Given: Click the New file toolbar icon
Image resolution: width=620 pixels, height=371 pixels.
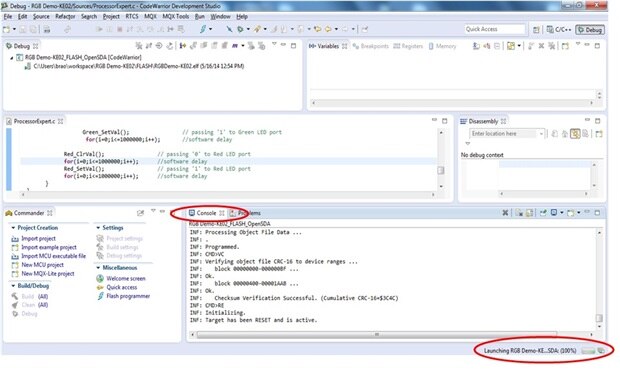Looking at the screenshot, I should tap(6, 29).
